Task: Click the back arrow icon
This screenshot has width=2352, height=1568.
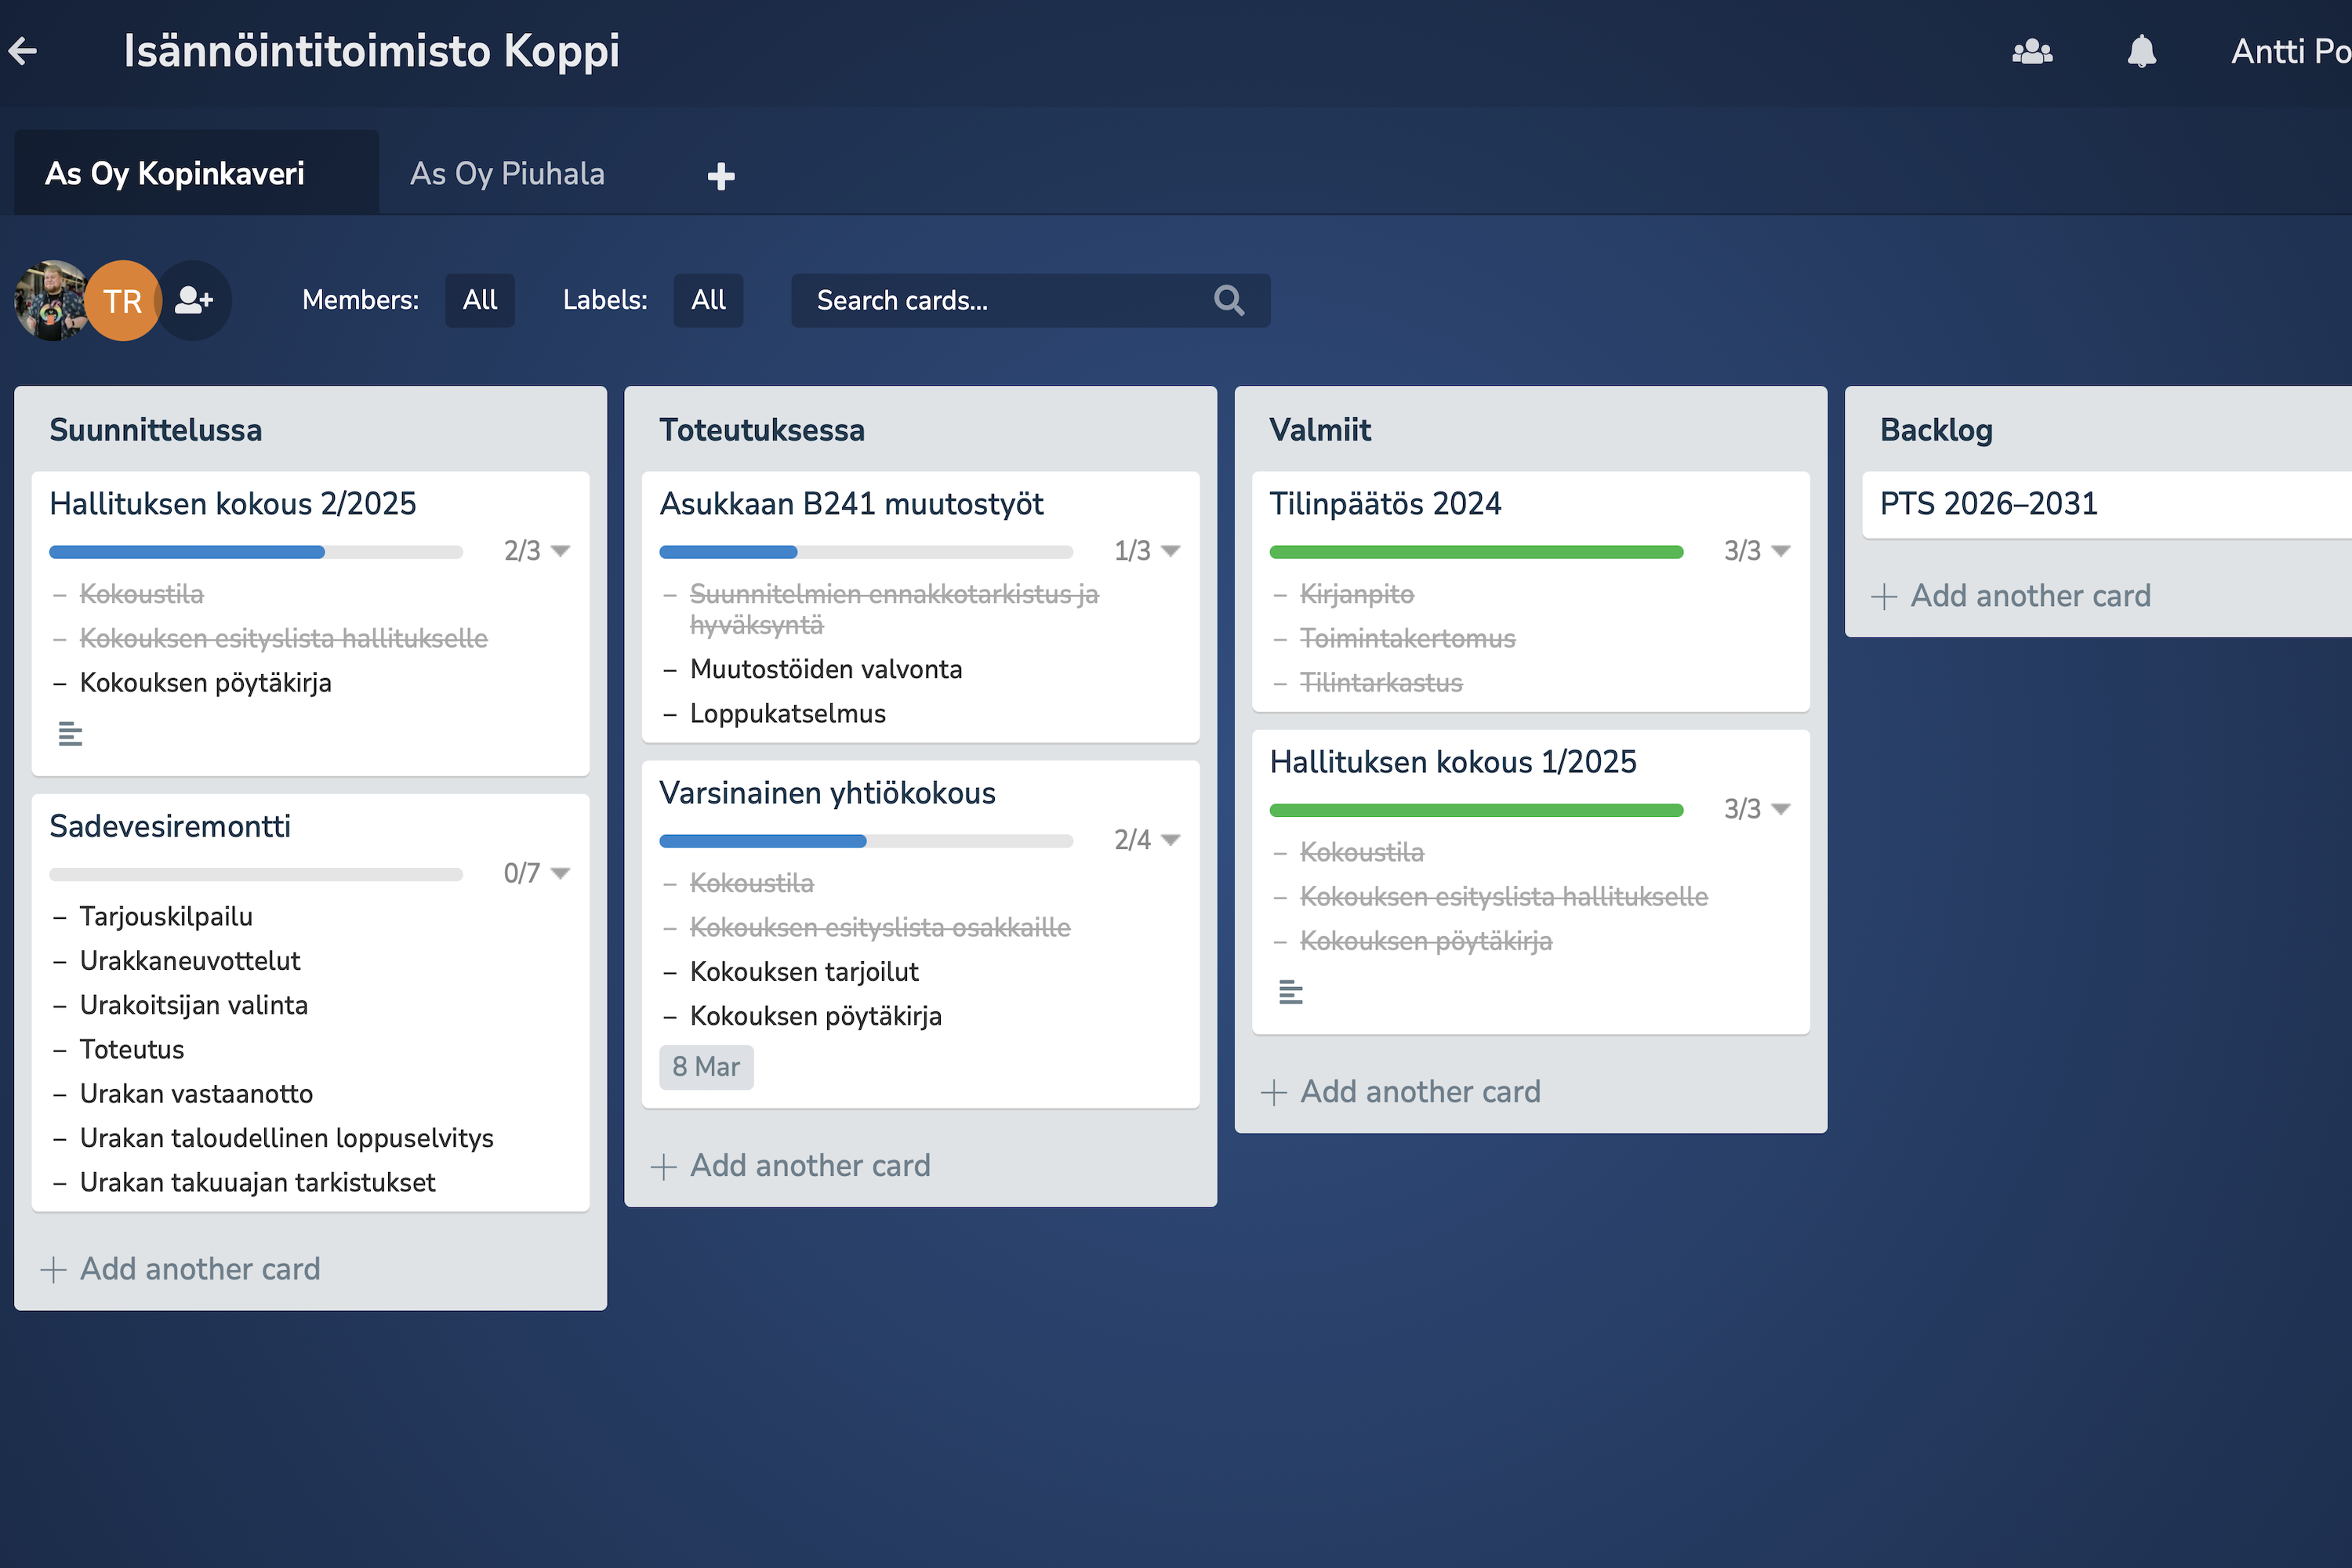Action: coord(23,51)
